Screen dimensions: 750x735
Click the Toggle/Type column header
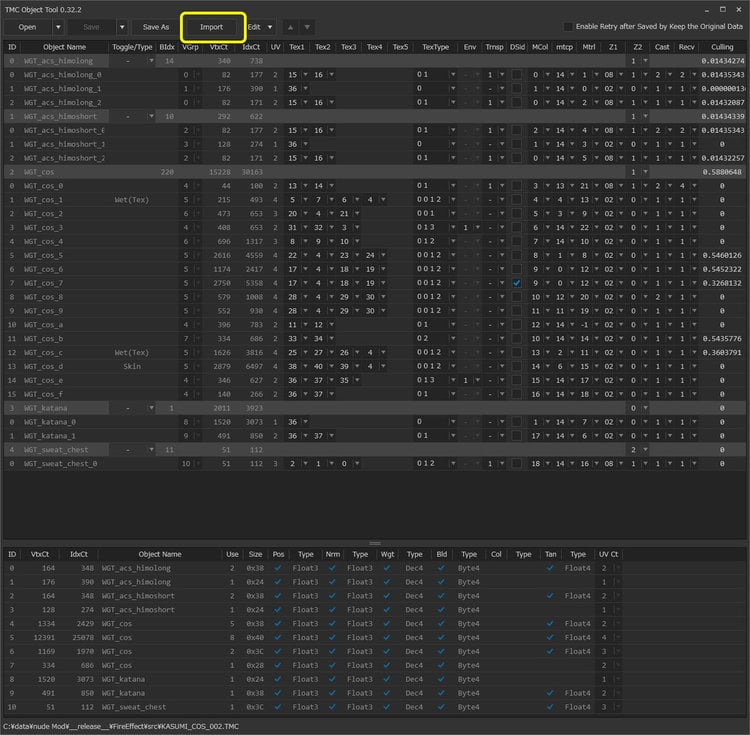(132, 47)
